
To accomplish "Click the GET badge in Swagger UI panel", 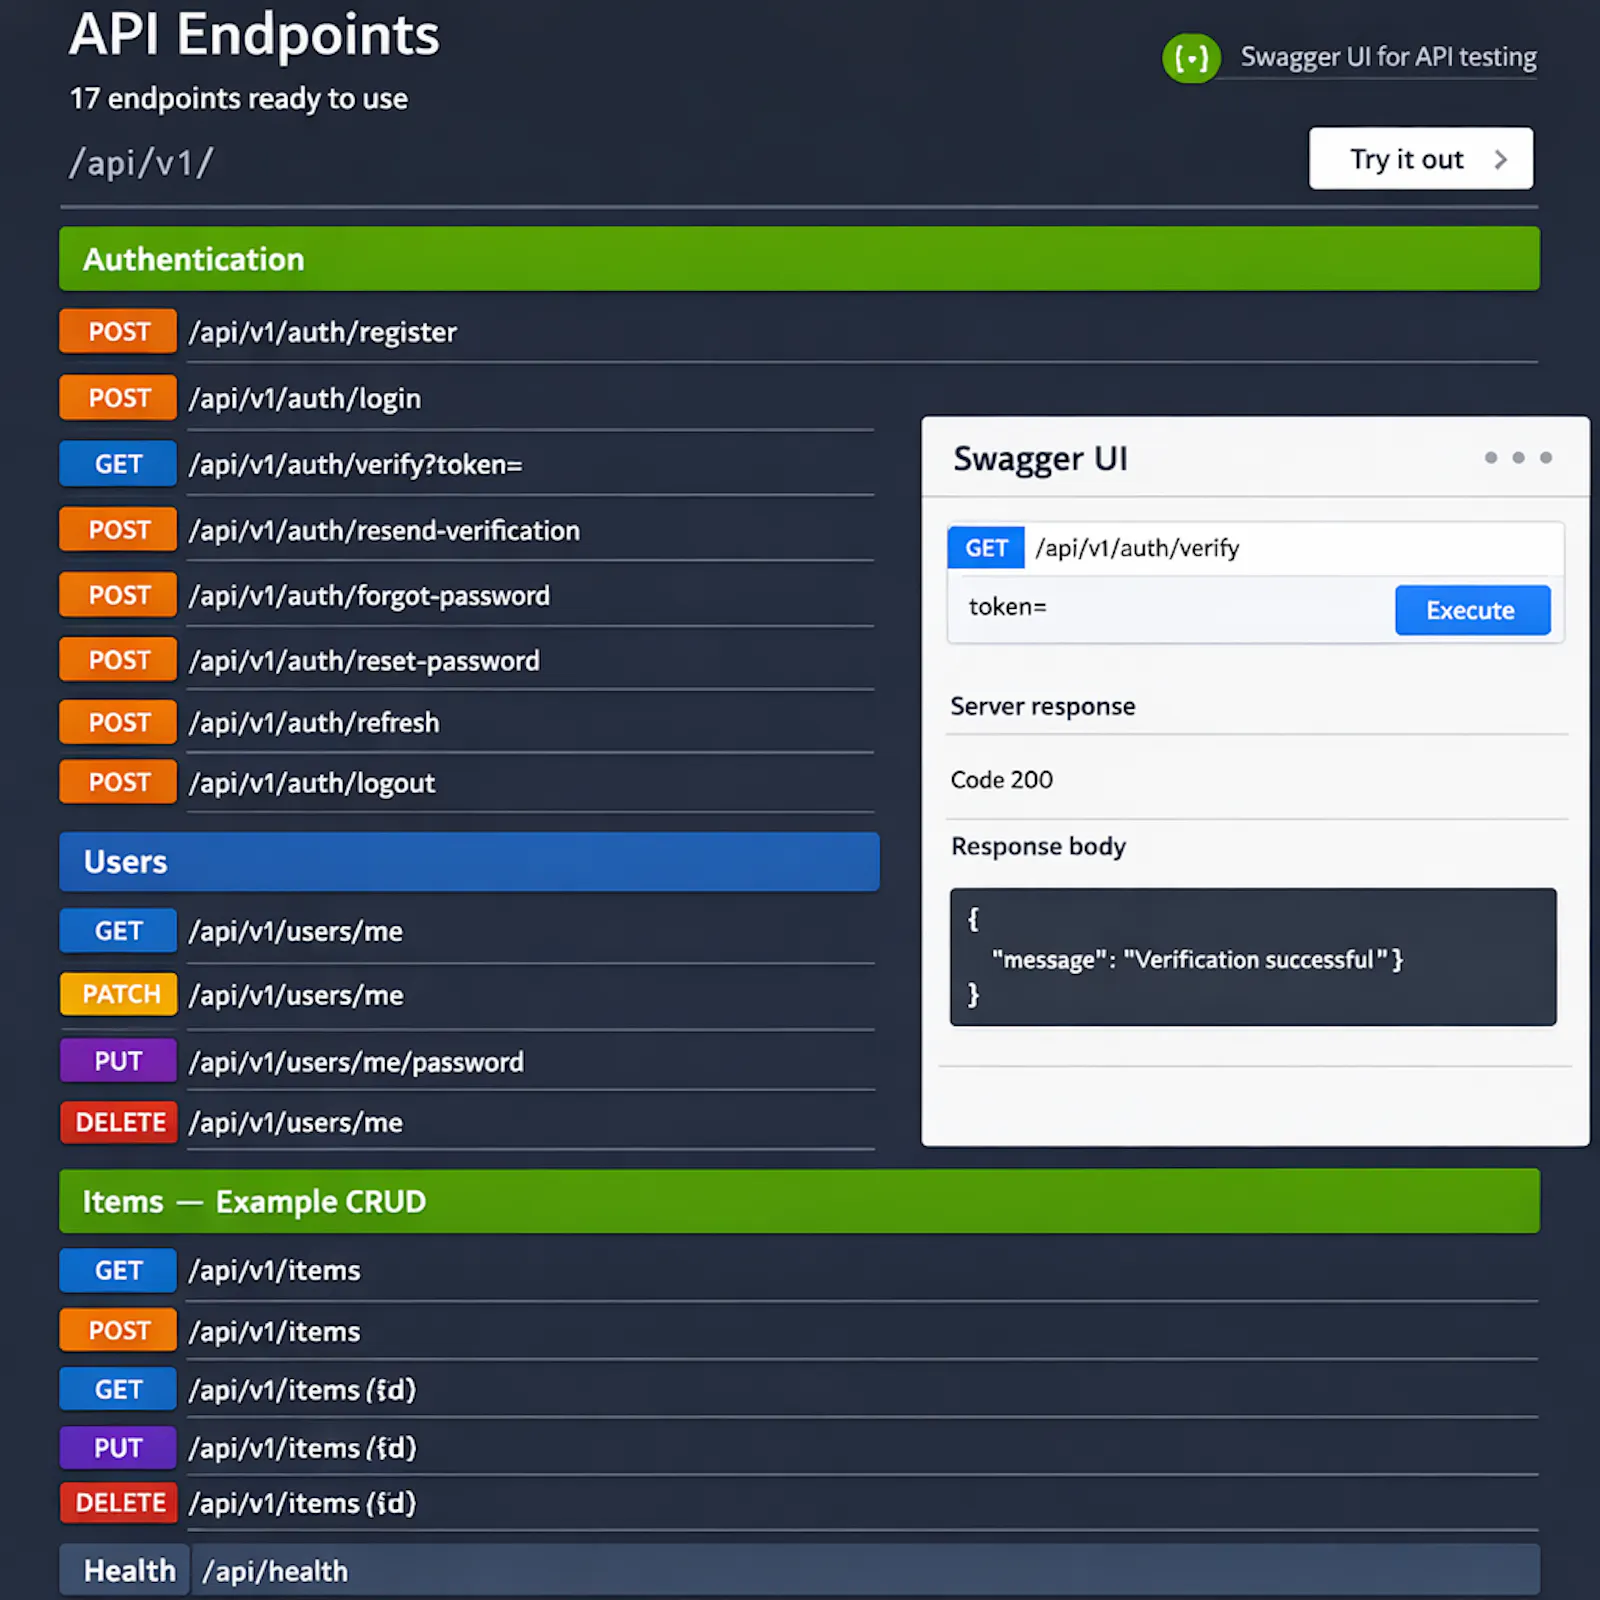I will (x=986, y=548).
